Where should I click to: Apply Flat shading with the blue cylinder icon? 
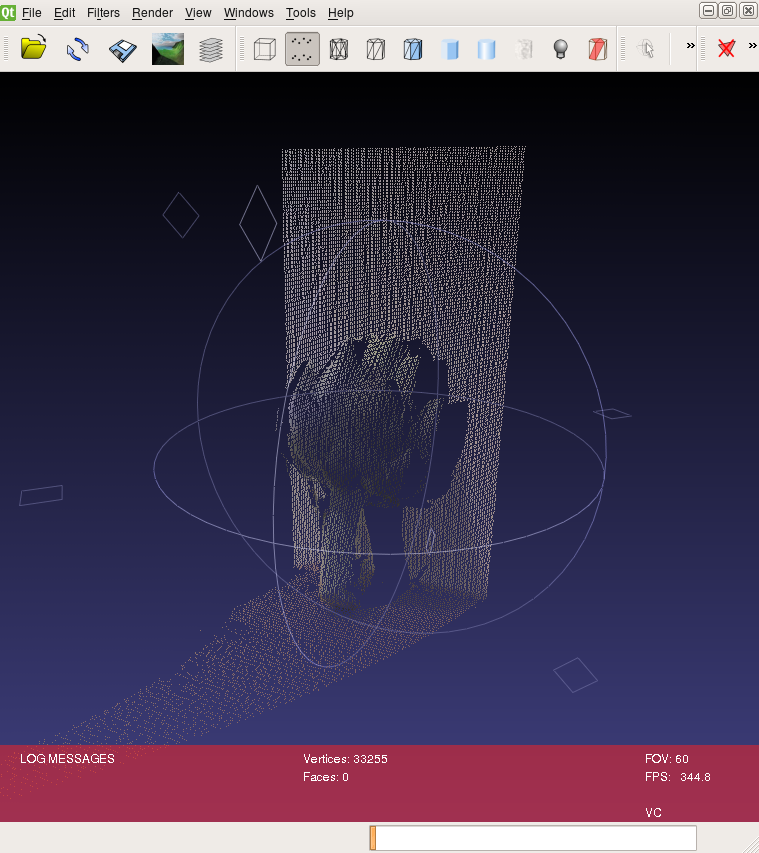click(x=450, y=48)
